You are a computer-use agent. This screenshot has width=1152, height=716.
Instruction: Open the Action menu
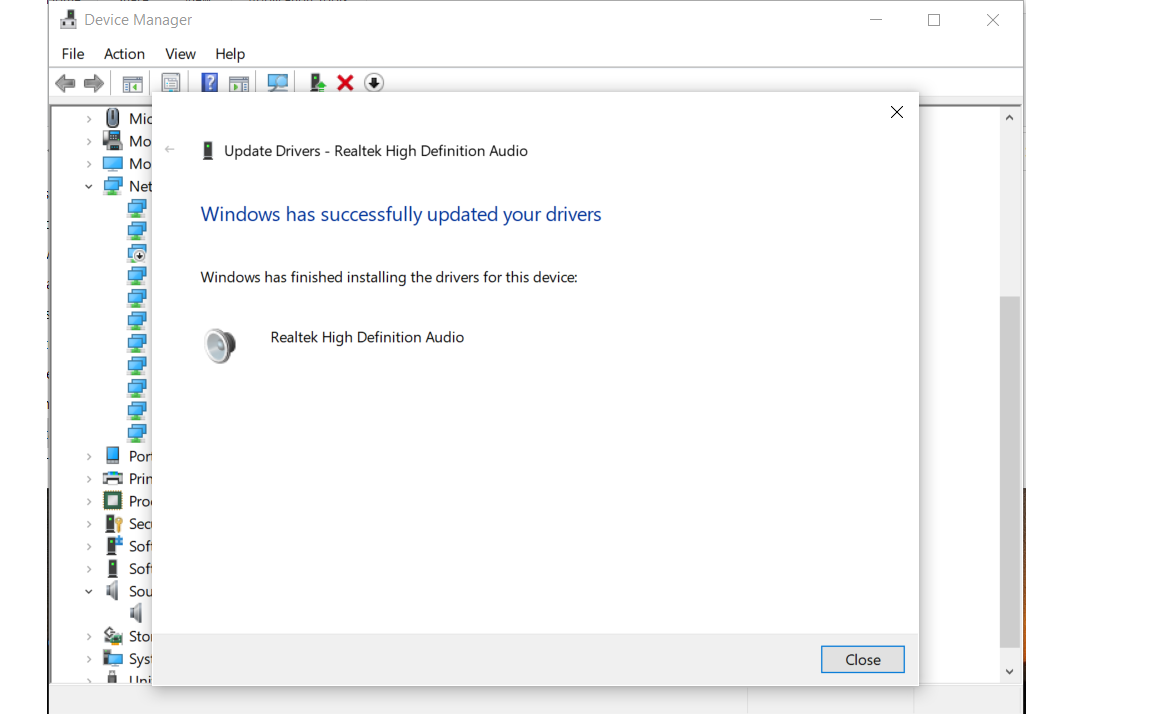point(124,54)
